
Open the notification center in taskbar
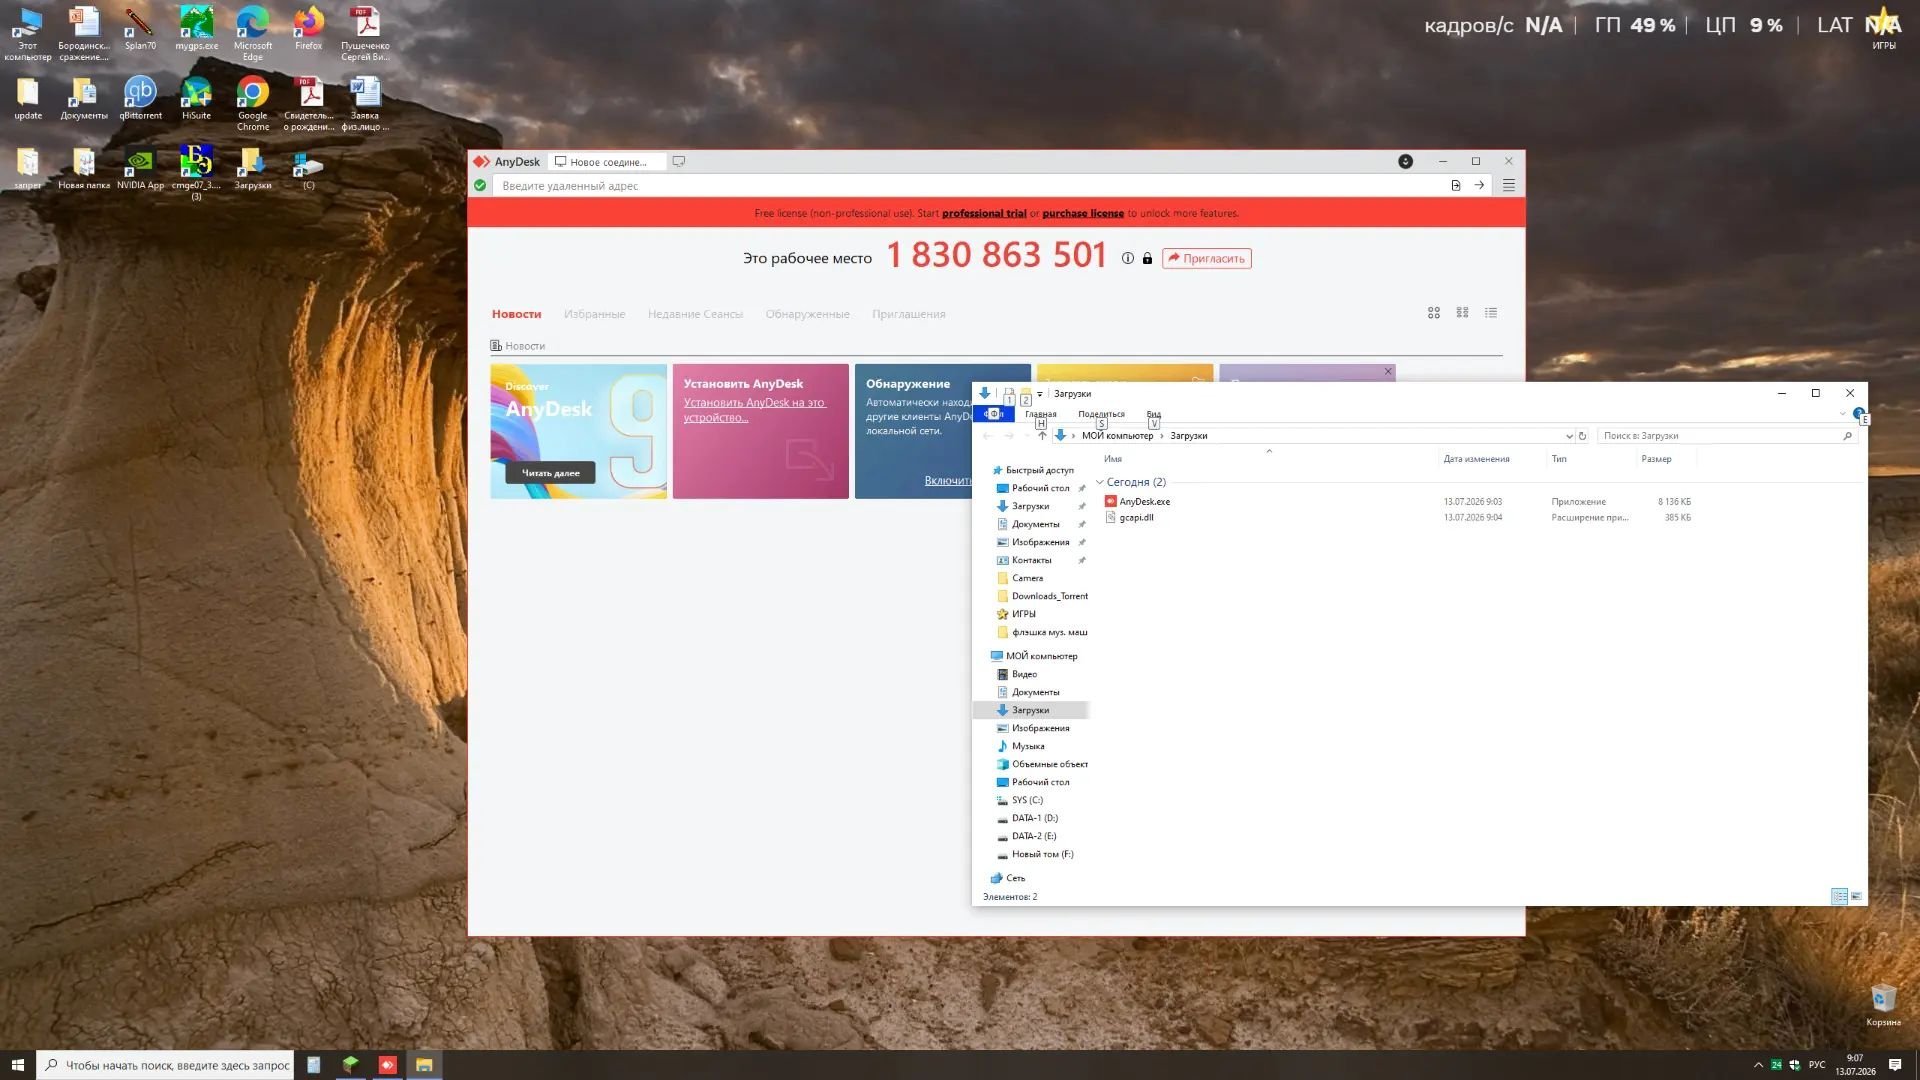click(x=1895, y=1065)
